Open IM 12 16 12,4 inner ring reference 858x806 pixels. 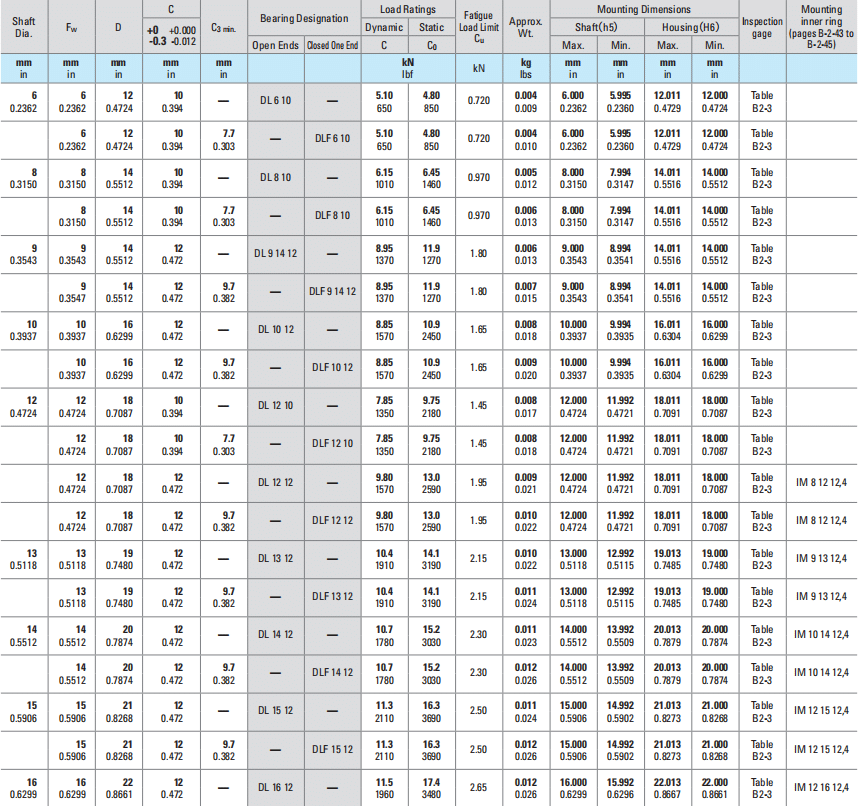pos(822,787)
